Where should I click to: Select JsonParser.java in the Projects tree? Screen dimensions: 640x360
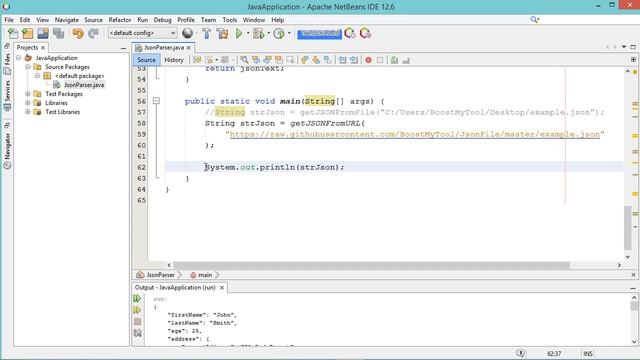pos(84,85)
